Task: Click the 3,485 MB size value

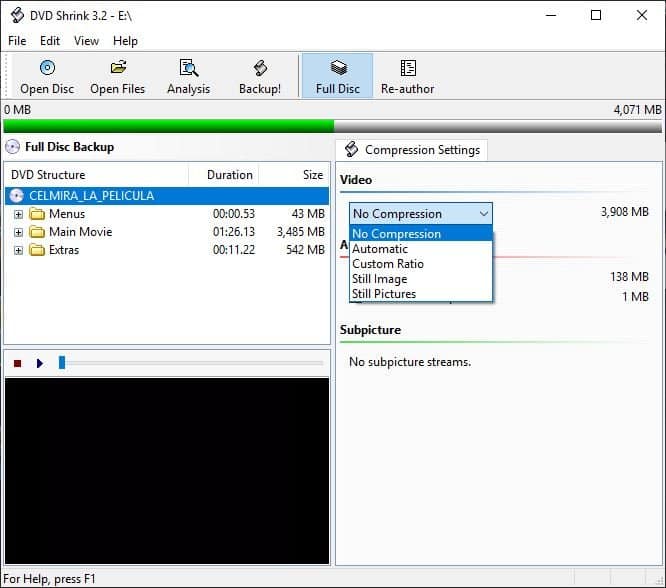Action: pyautogui.click(x=301, y=232)
